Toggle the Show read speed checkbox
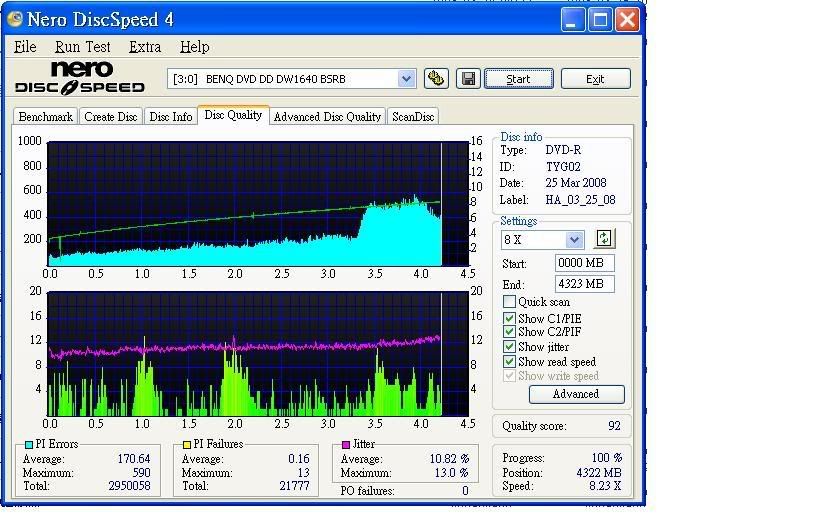Screen dimensions: 840x525 coord(509,362)
